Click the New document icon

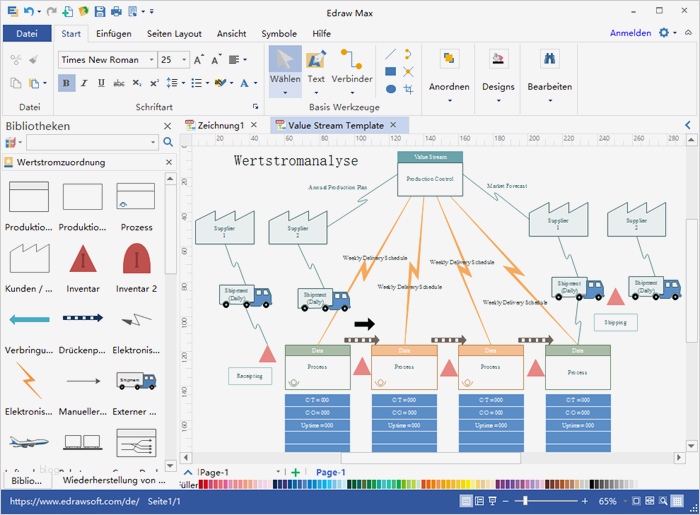[67, 12]
